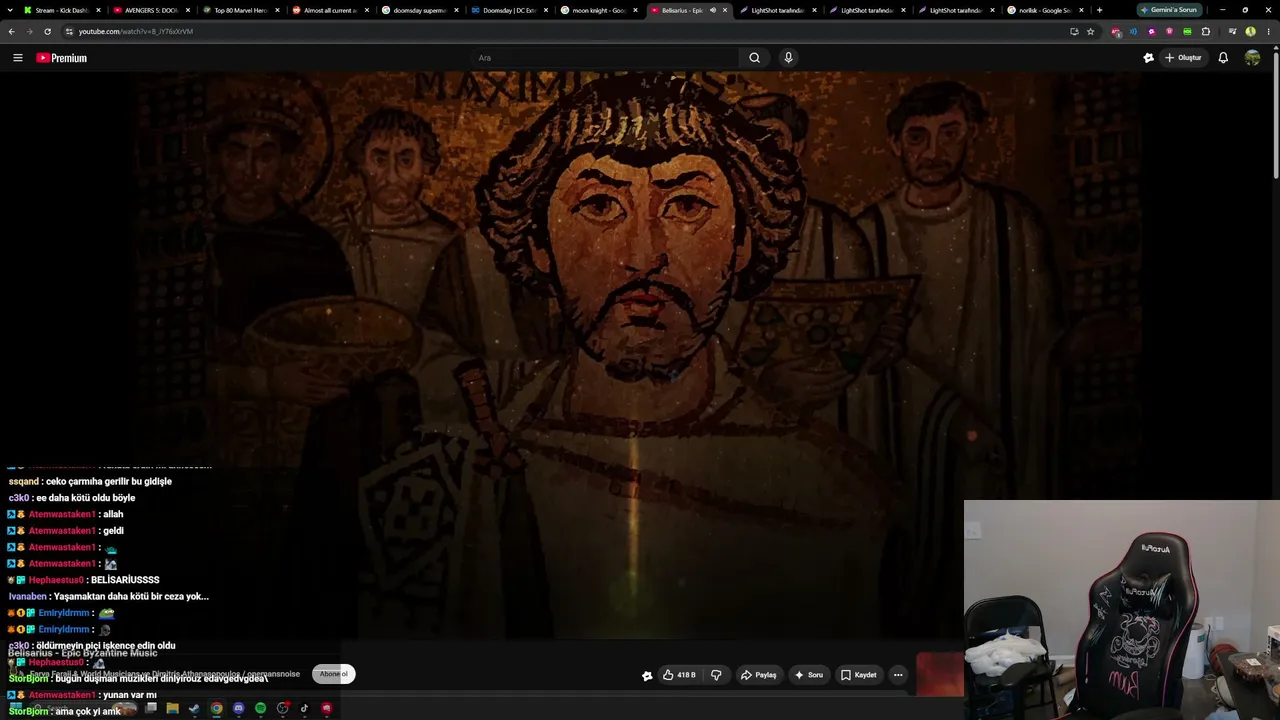This screenshot has height=720, width=1280.
Task: Start voice search with the microphone icon
Action: click(788, 58)
